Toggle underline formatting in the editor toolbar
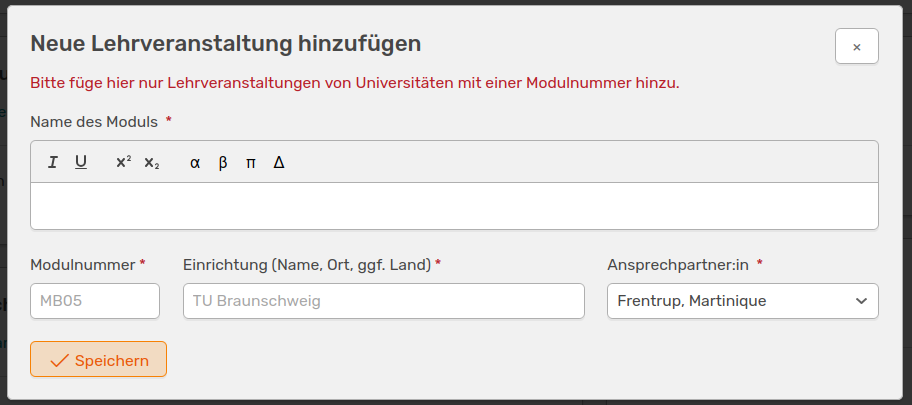The image size is (912, 405). (81, 162)
